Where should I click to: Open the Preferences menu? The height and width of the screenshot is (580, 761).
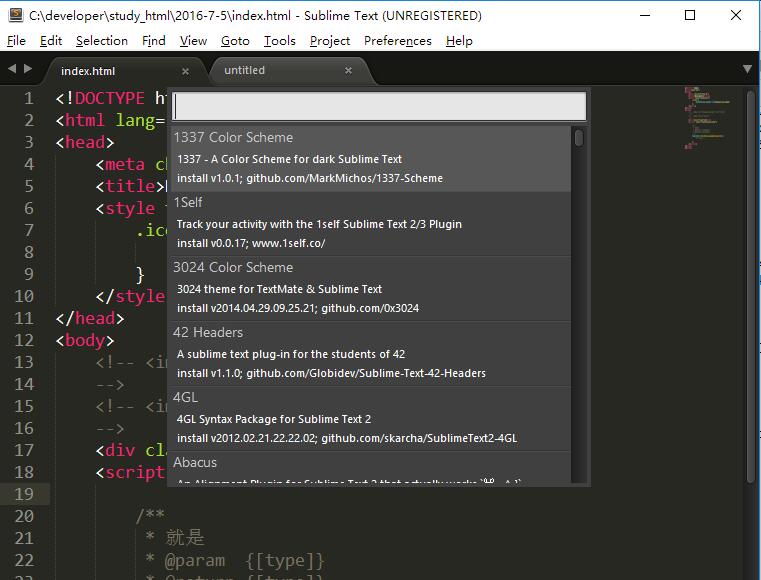pos(397,41)
